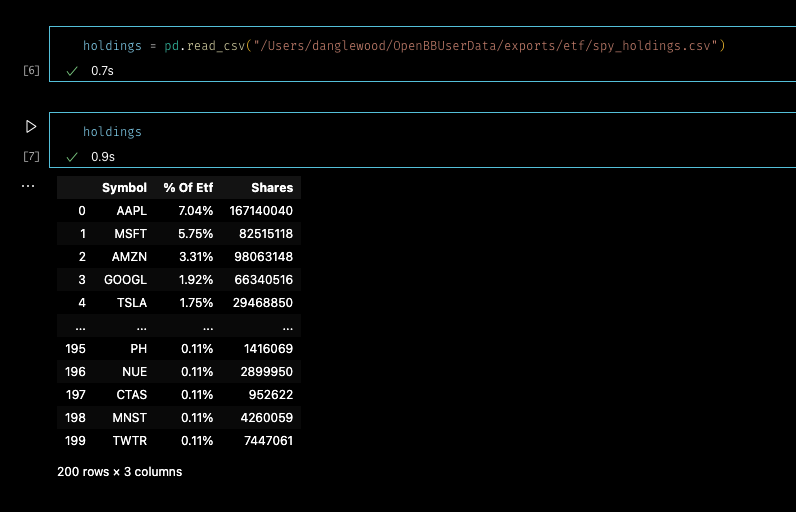Click row index 199
Viewport: 796px width, 512px height.
pyautogui.click(x=75, y=441)
